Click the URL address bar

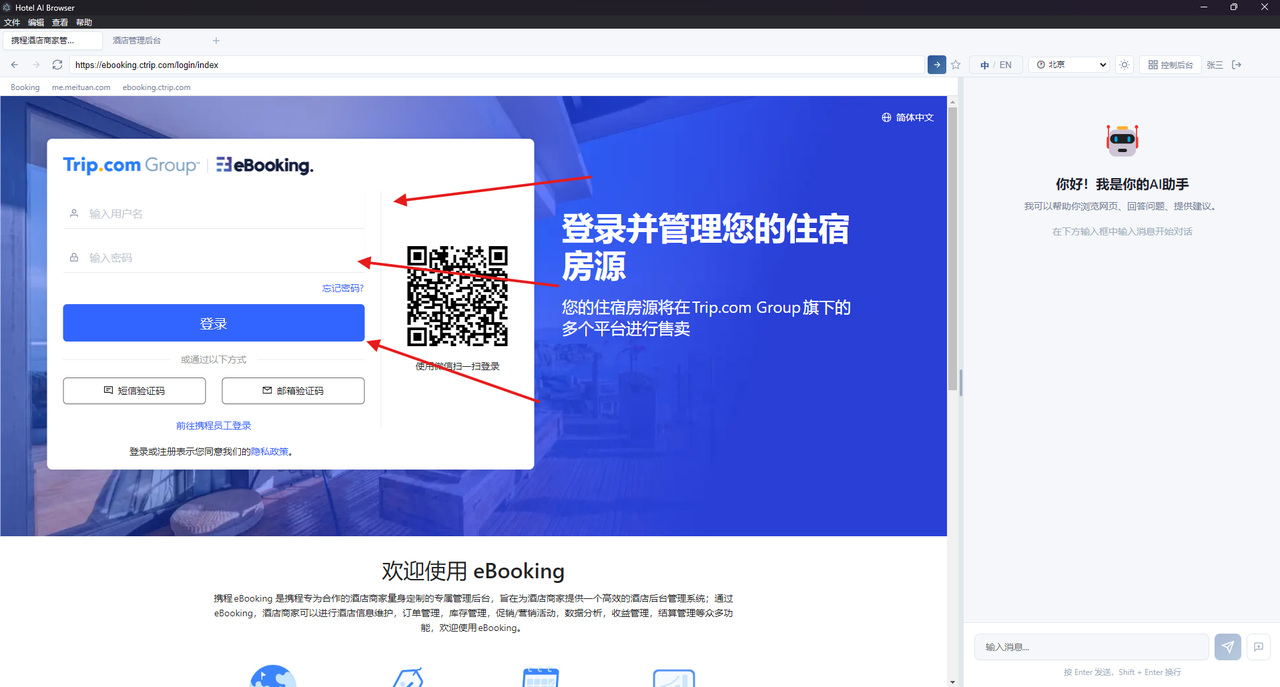point(498,65)
